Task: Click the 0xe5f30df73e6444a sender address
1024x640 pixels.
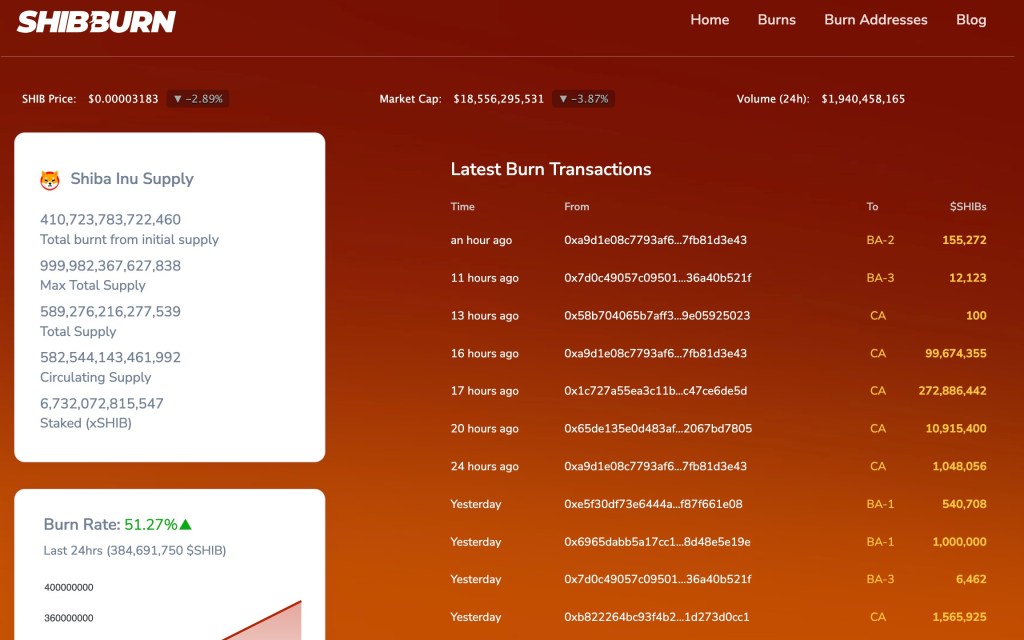Action: 653,504
